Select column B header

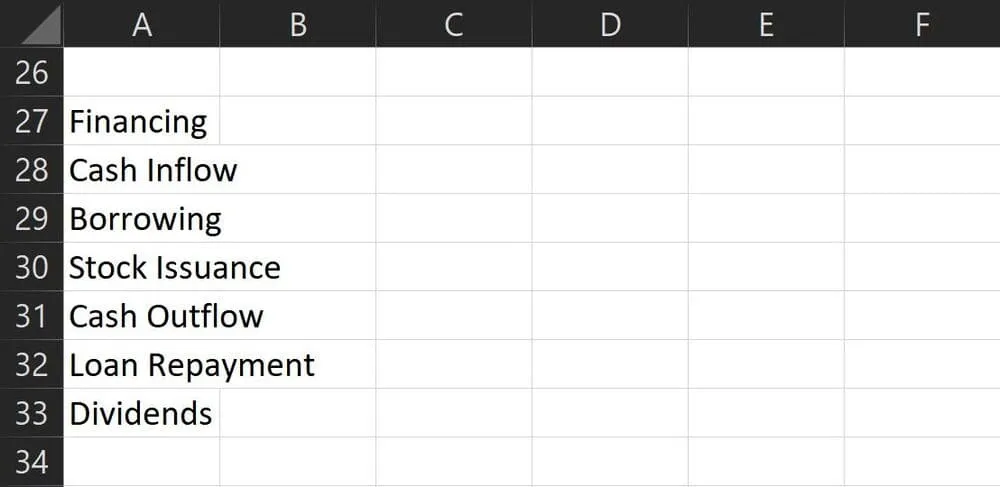297,24
